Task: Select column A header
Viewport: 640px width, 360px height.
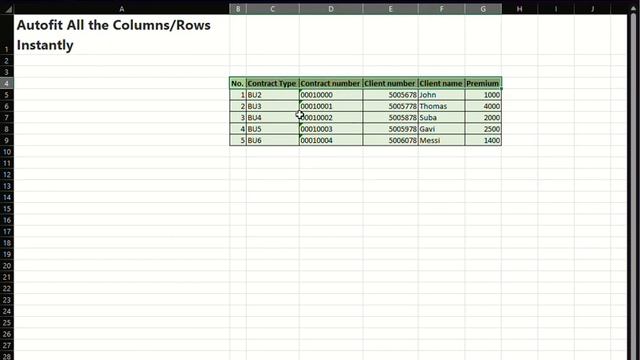Action: [122, 9]
